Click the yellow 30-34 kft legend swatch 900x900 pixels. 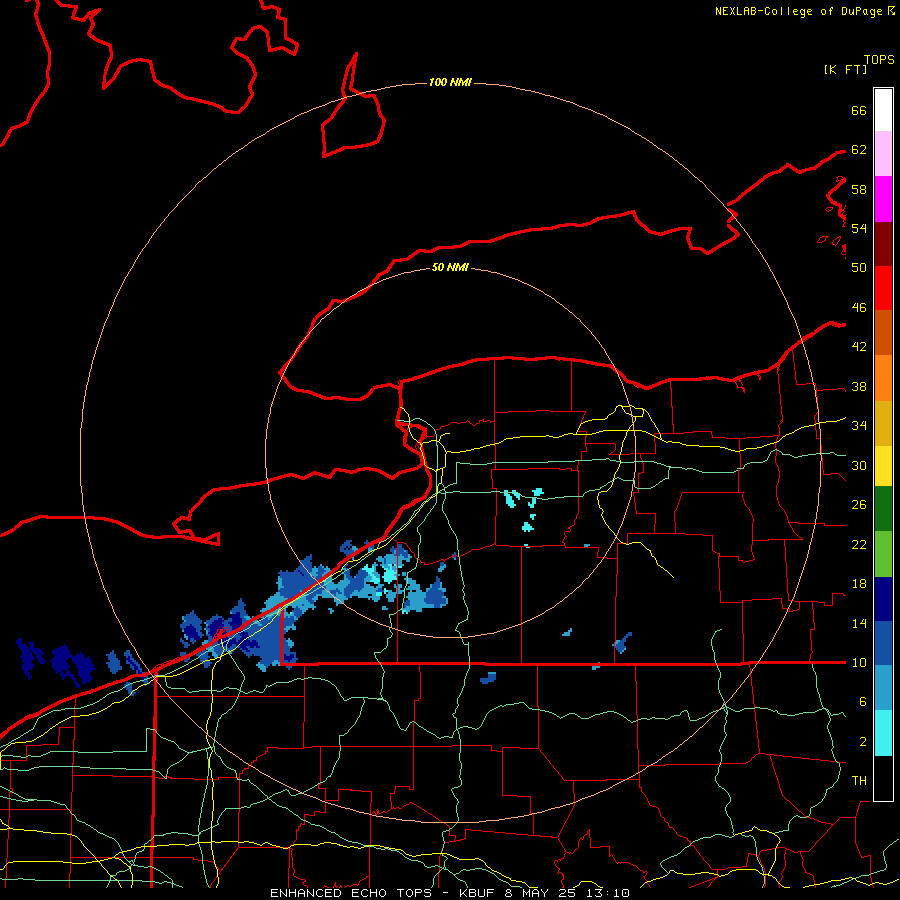pyautogui.click(x=883, y=466)
